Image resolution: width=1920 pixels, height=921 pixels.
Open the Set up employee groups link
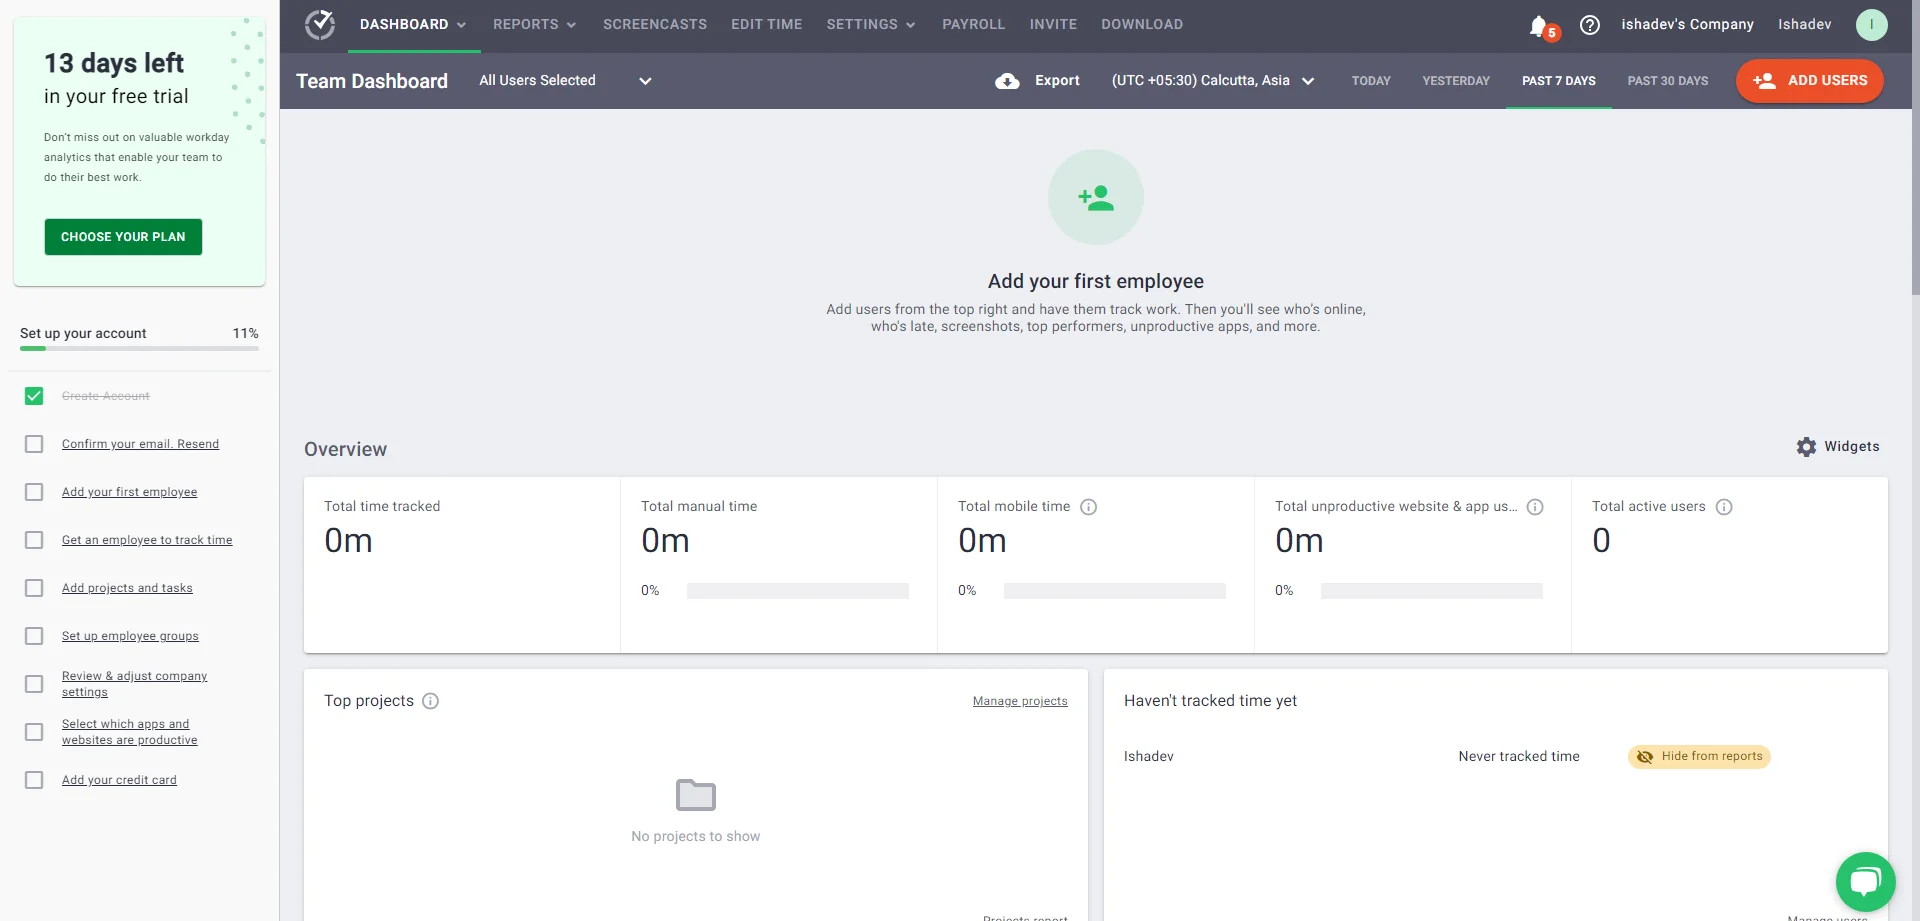(130, 636)
